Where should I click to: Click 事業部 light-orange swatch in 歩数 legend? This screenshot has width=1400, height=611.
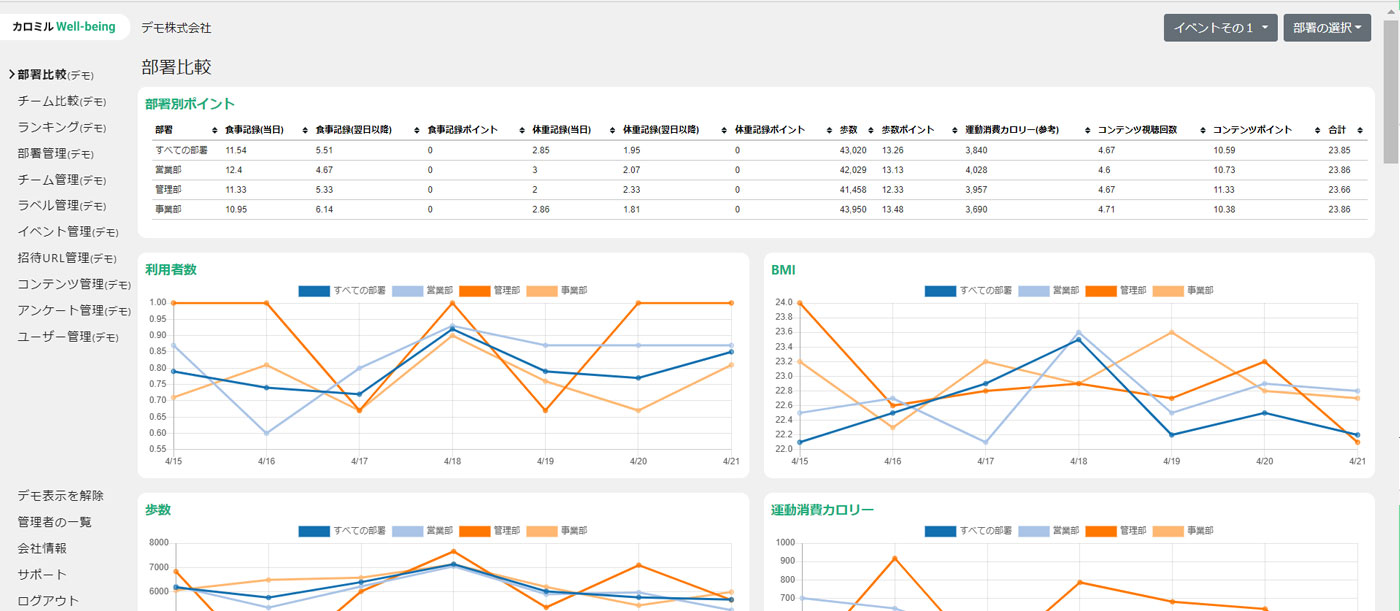pos(542,530)
